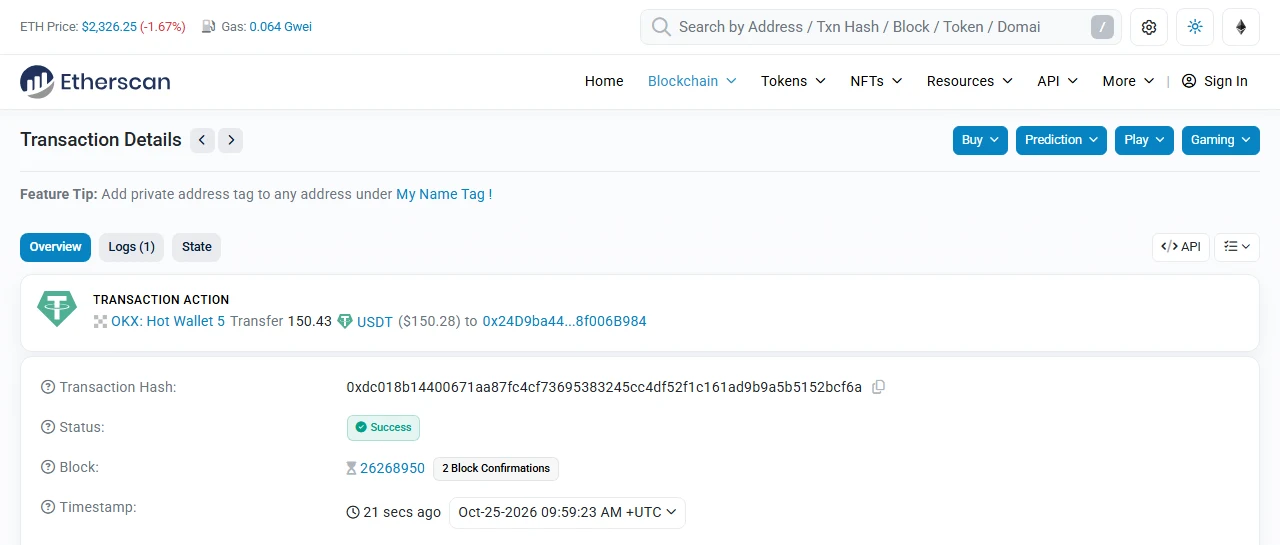This screenshot has width=1280, height=545.
Task: Switch to the State tab
Action: tap(197, 247)
